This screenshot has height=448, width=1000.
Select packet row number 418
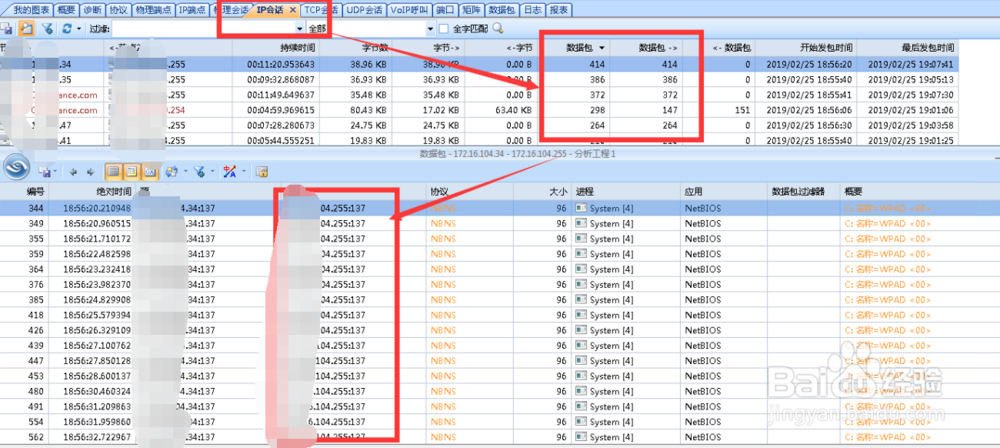(x=500, y=315)
